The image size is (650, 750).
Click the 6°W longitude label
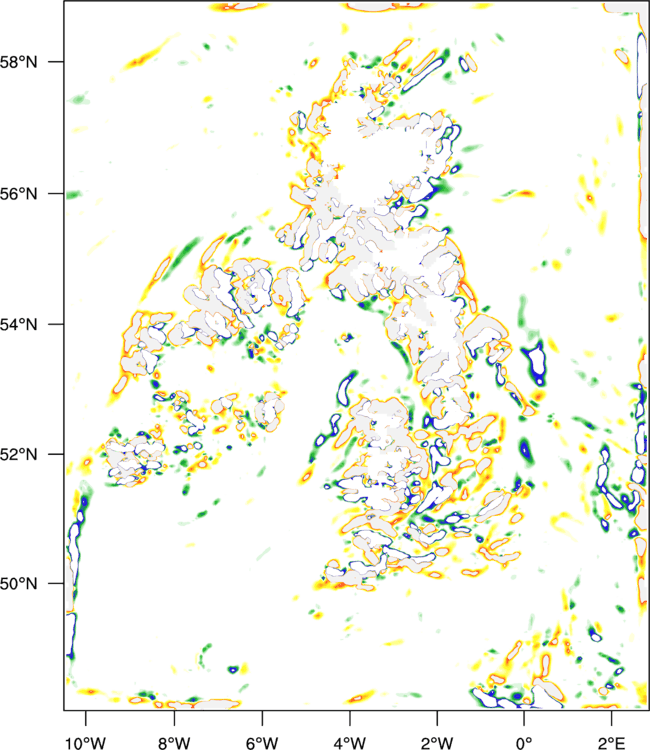tap(262, 742)
